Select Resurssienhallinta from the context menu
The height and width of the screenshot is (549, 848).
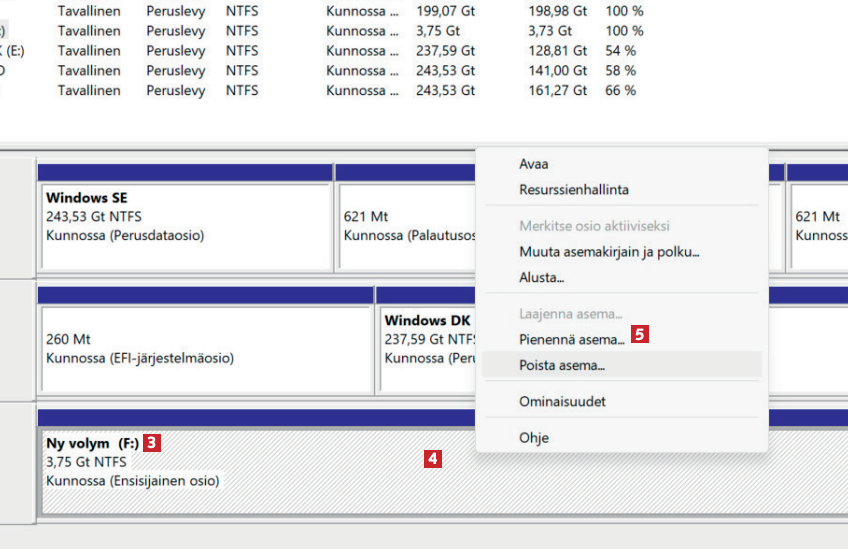573,190
